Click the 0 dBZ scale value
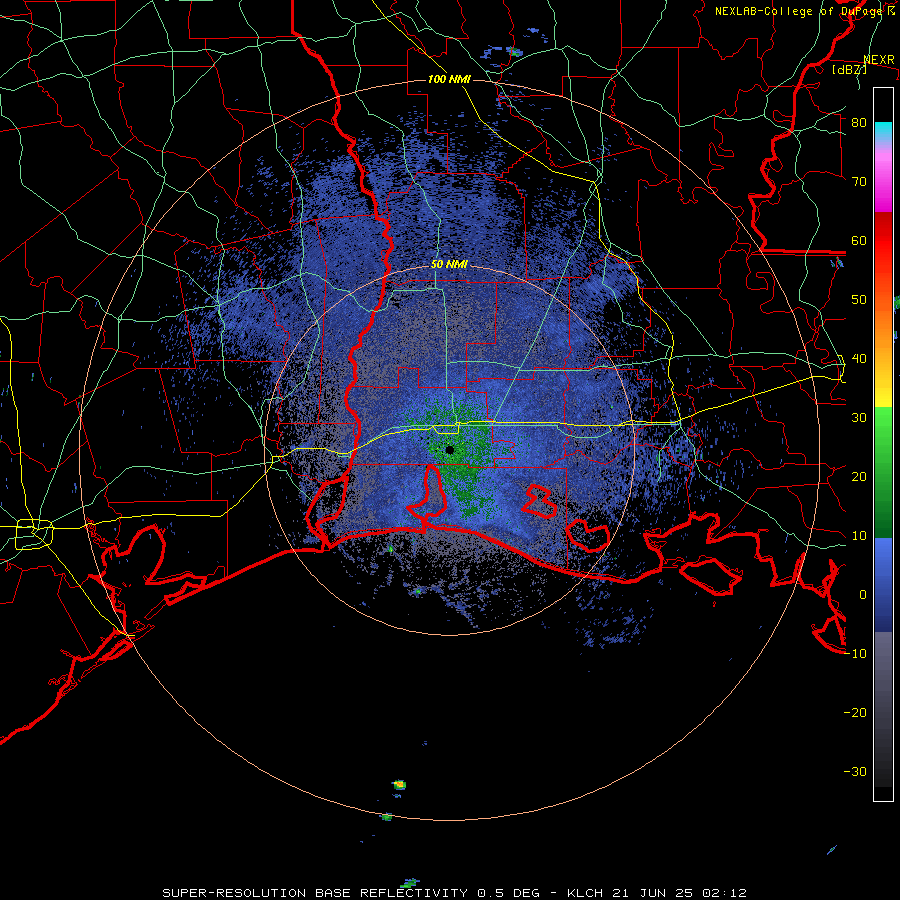 pyautogui.click(x=863, y=595)
